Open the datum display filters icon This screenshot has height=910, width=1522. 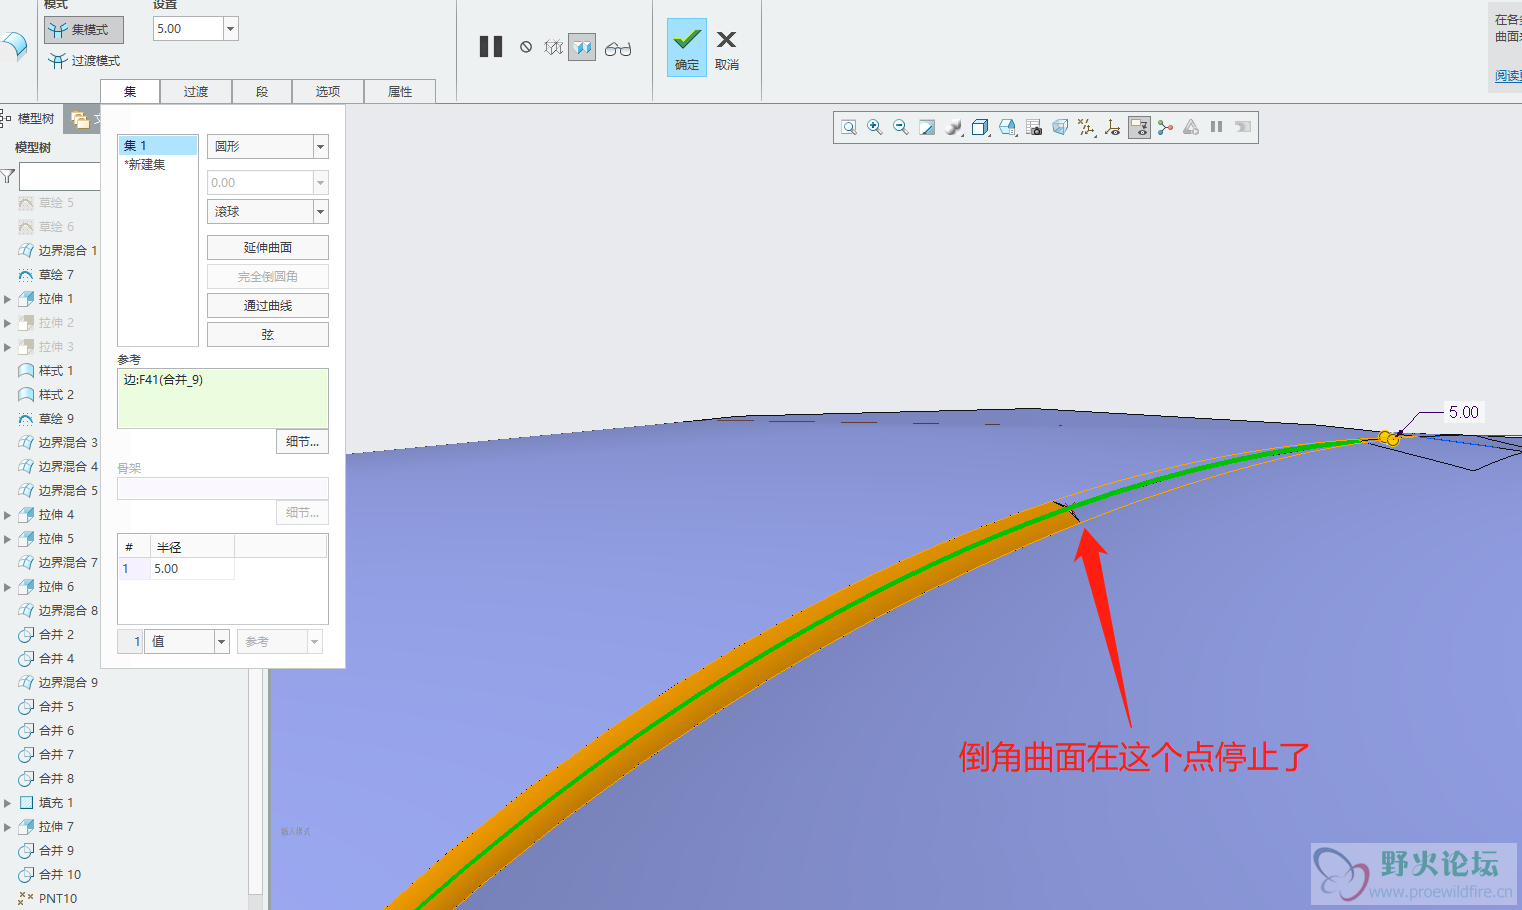click(x=1086, y=127)
